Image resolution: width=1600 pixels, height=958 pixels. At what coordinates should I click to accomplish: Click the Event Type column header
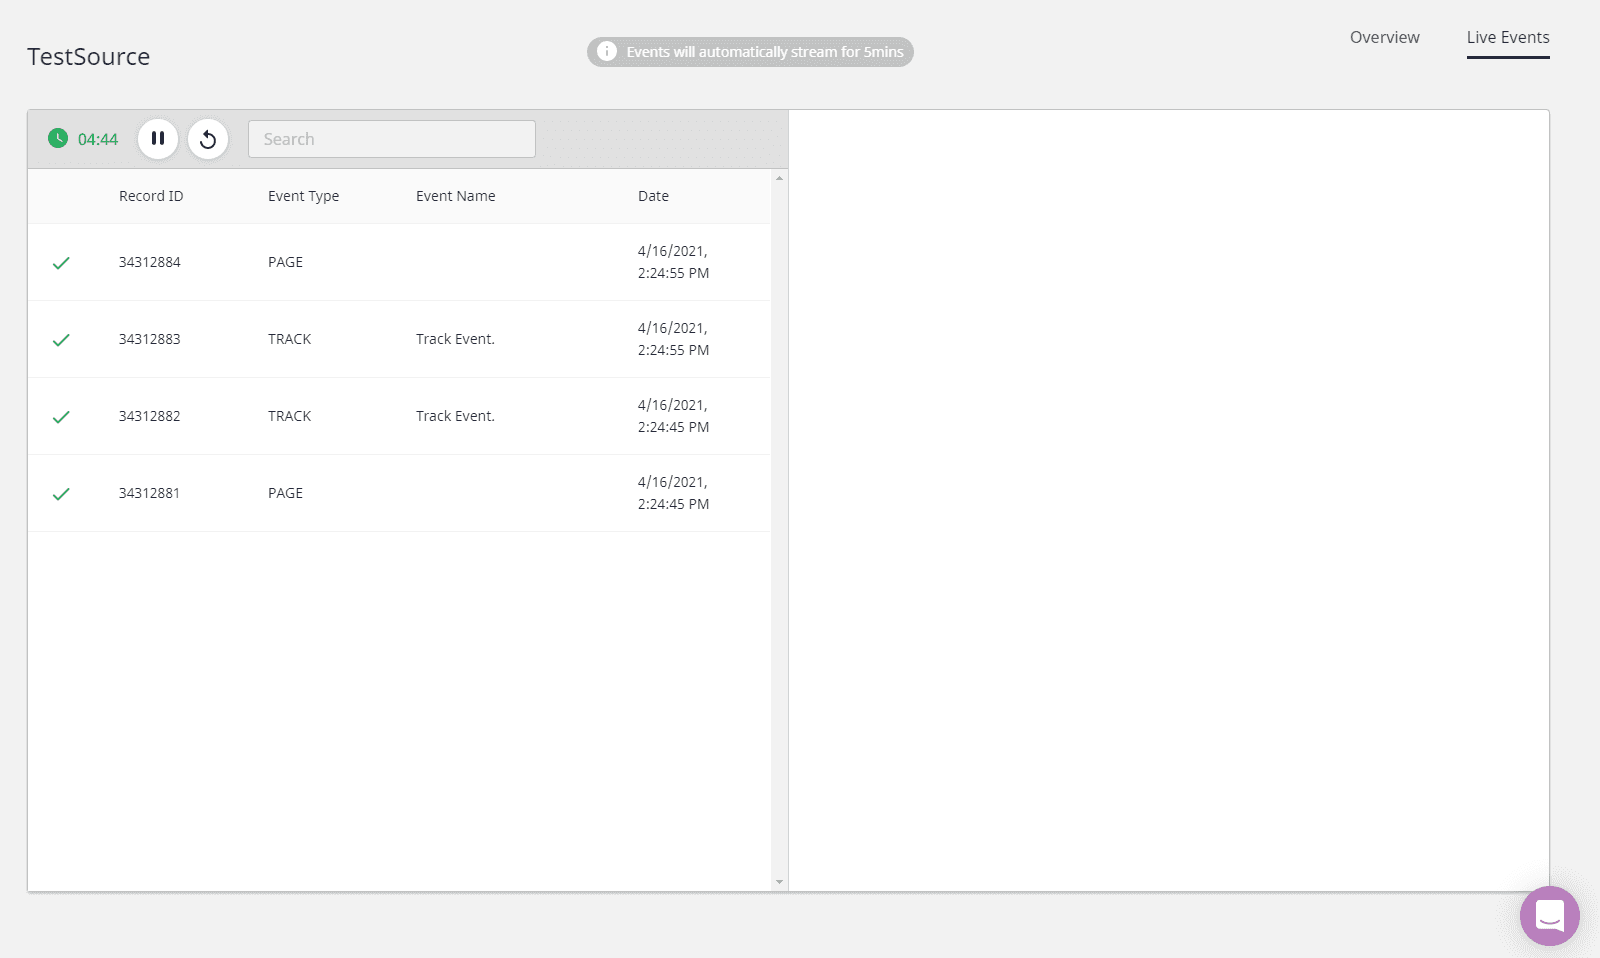click(303, 196)
